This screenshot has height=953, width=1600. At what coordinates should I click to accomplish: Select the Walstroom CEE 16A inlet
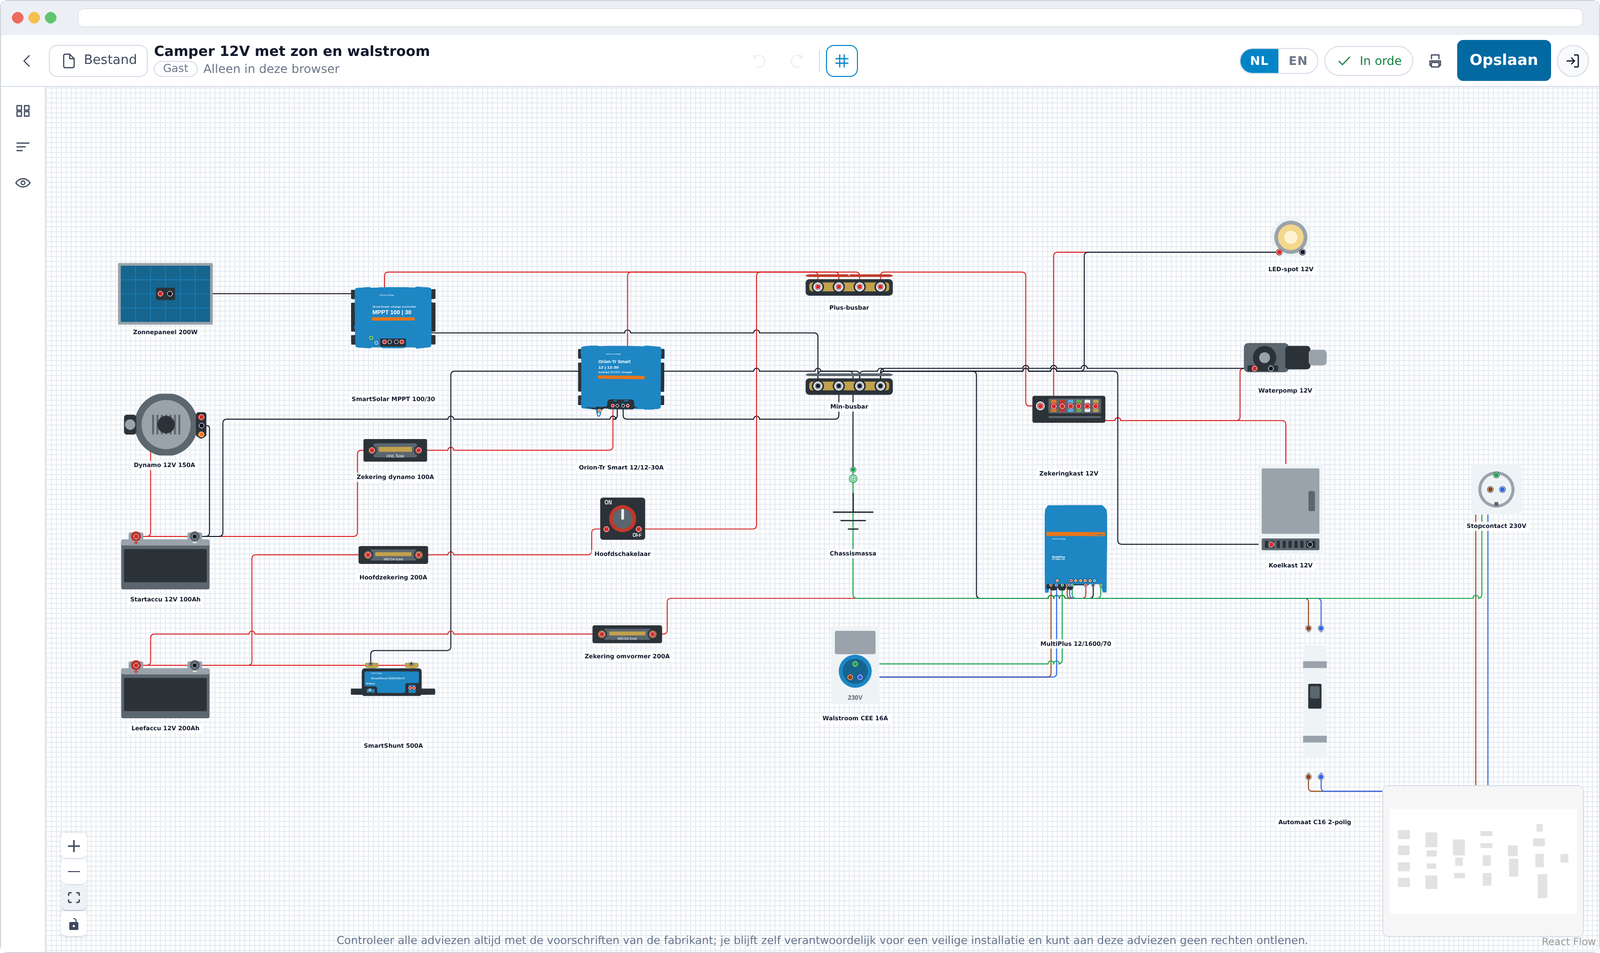(x=855, y=666)
